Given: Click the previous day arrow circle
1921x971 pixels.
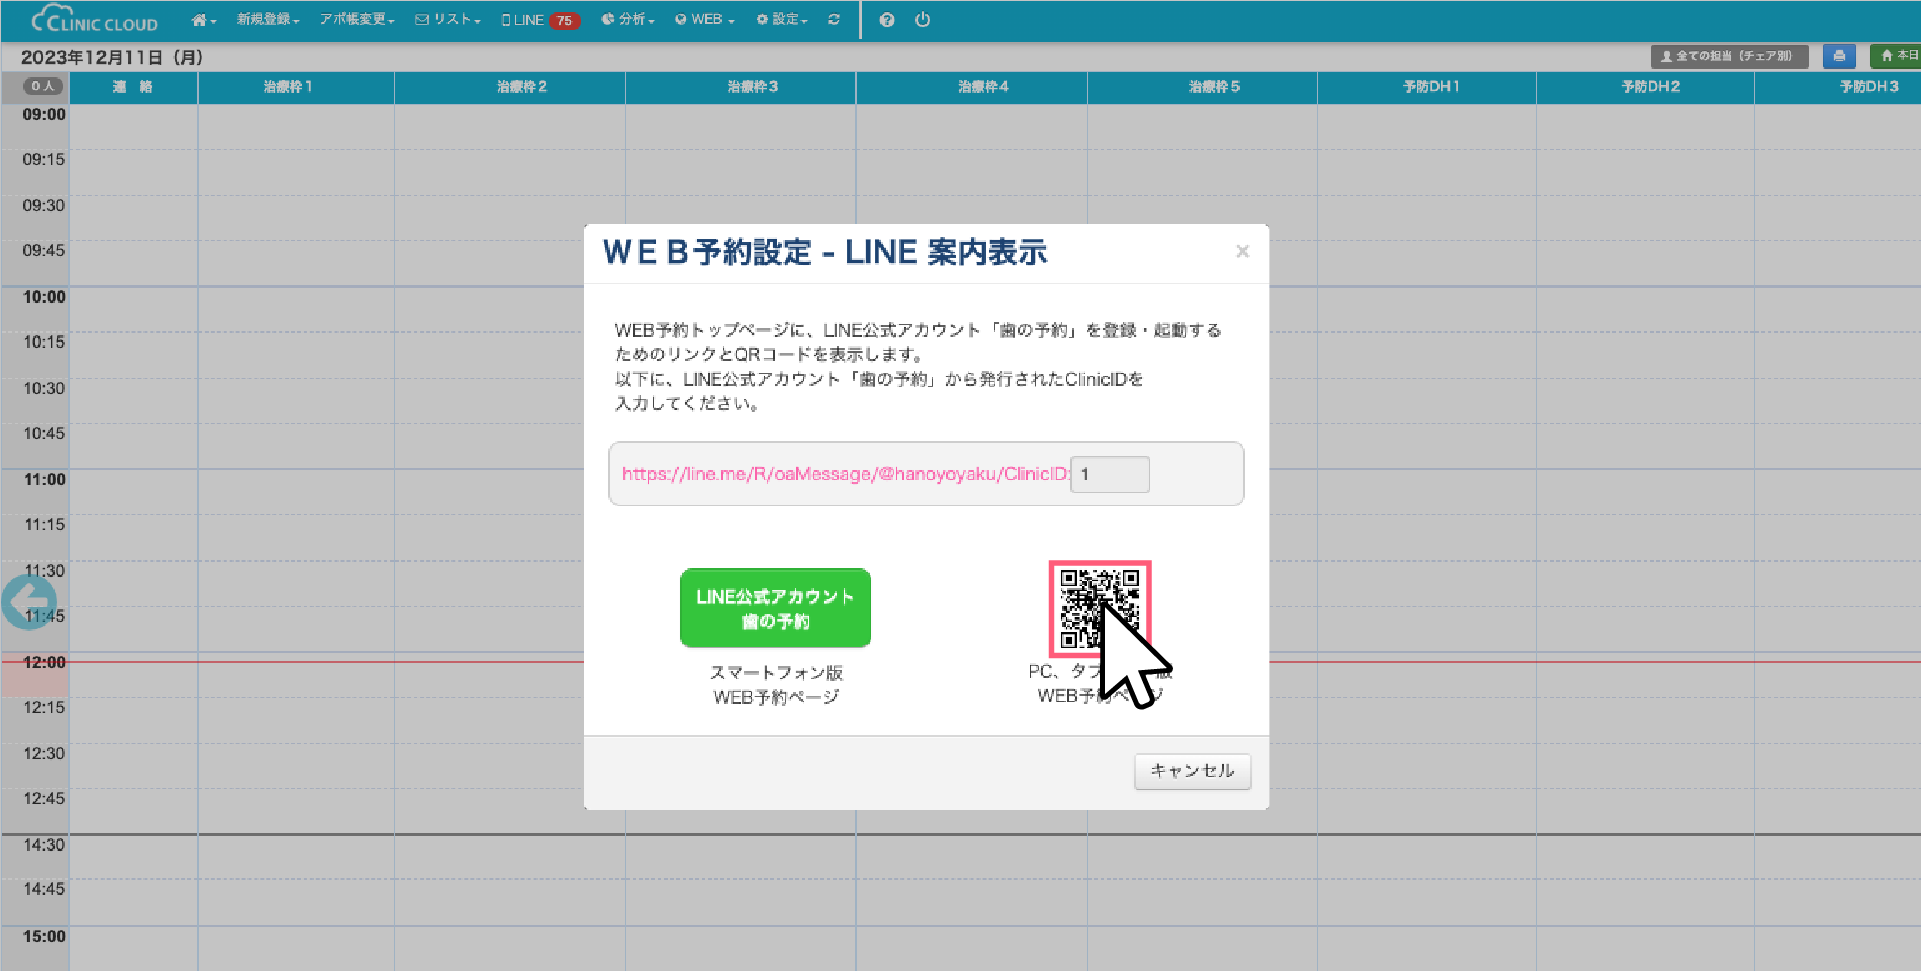Looking at the screenshot, I should pos(28,602).
